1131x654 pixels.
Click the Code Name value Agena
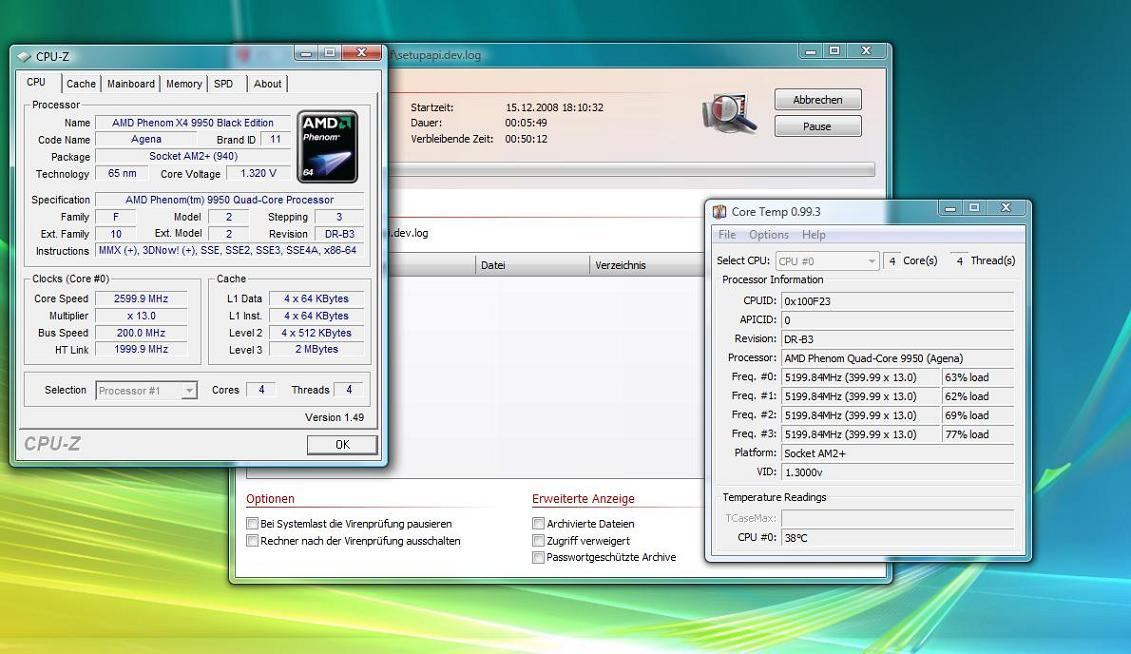pos(146,139)
